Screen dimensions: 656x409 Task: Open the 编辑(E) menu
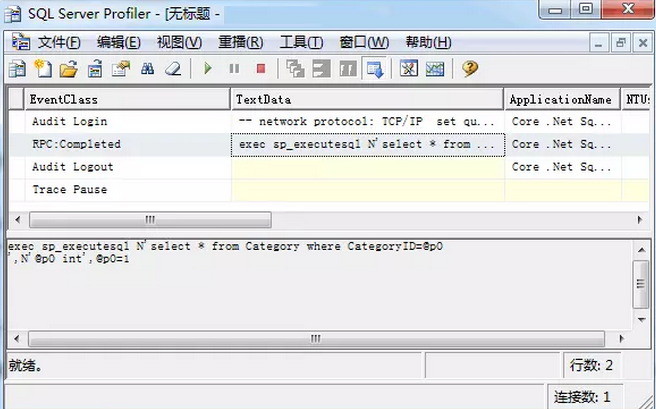click(x=118, y=42)
